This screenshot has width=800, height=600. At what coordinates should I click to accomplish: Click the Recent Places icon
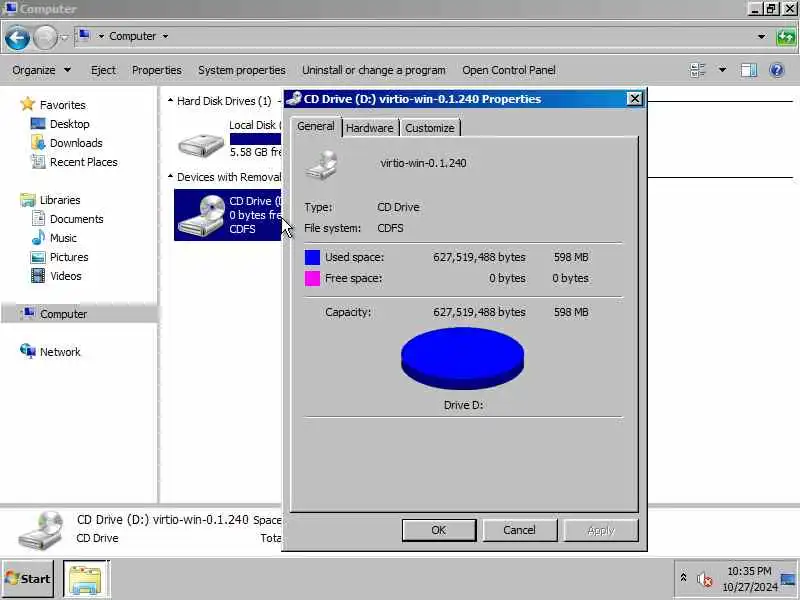point(38,162)
